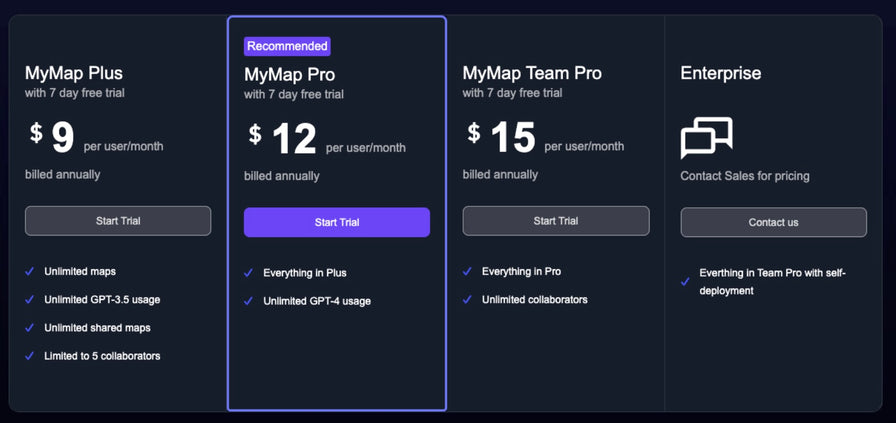The height and width of the screenshot is (423, 896).
Task: Click checkmark next to Unlimited maps
Action: pos(30,272)
